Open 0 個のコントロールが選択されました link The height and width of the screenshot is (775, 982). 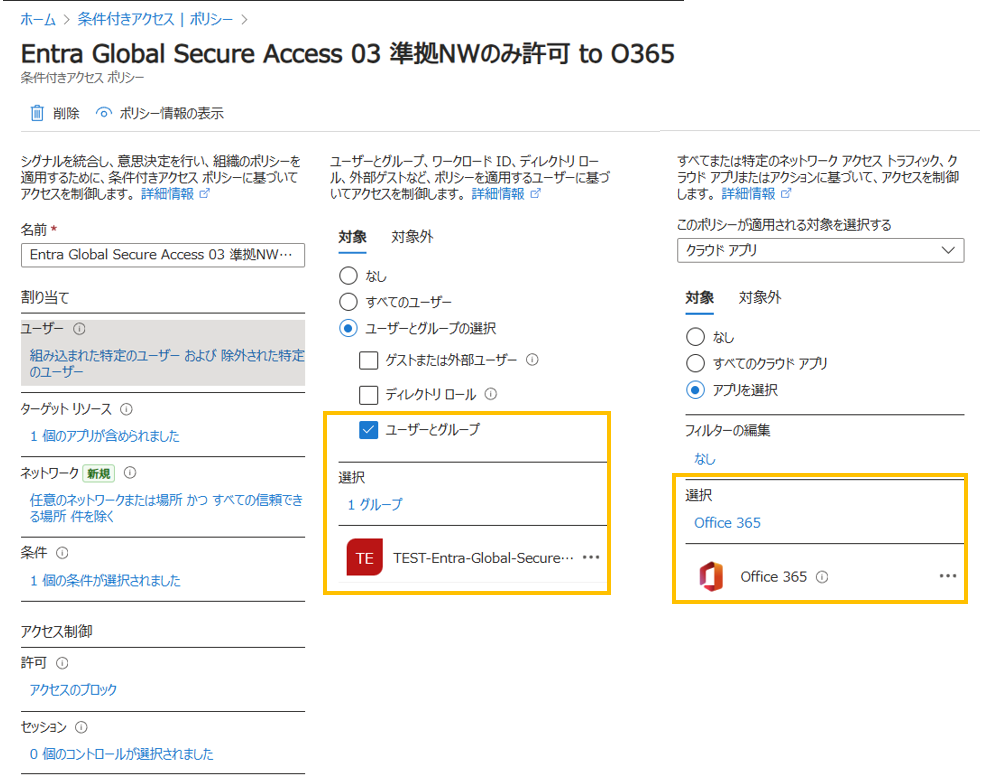121,754
